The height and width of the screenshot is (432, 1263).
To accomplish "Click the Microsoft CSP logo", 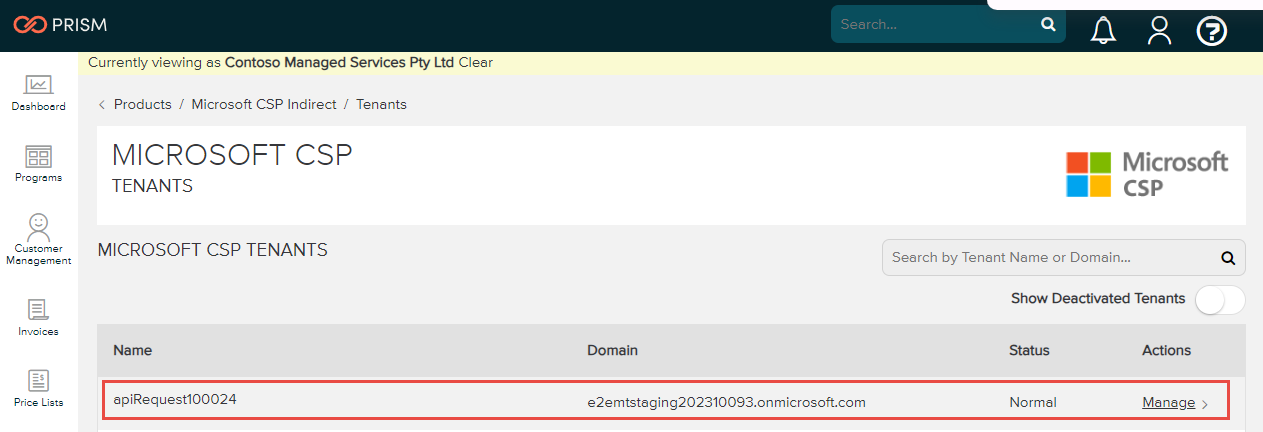I will coord(1147,175).
